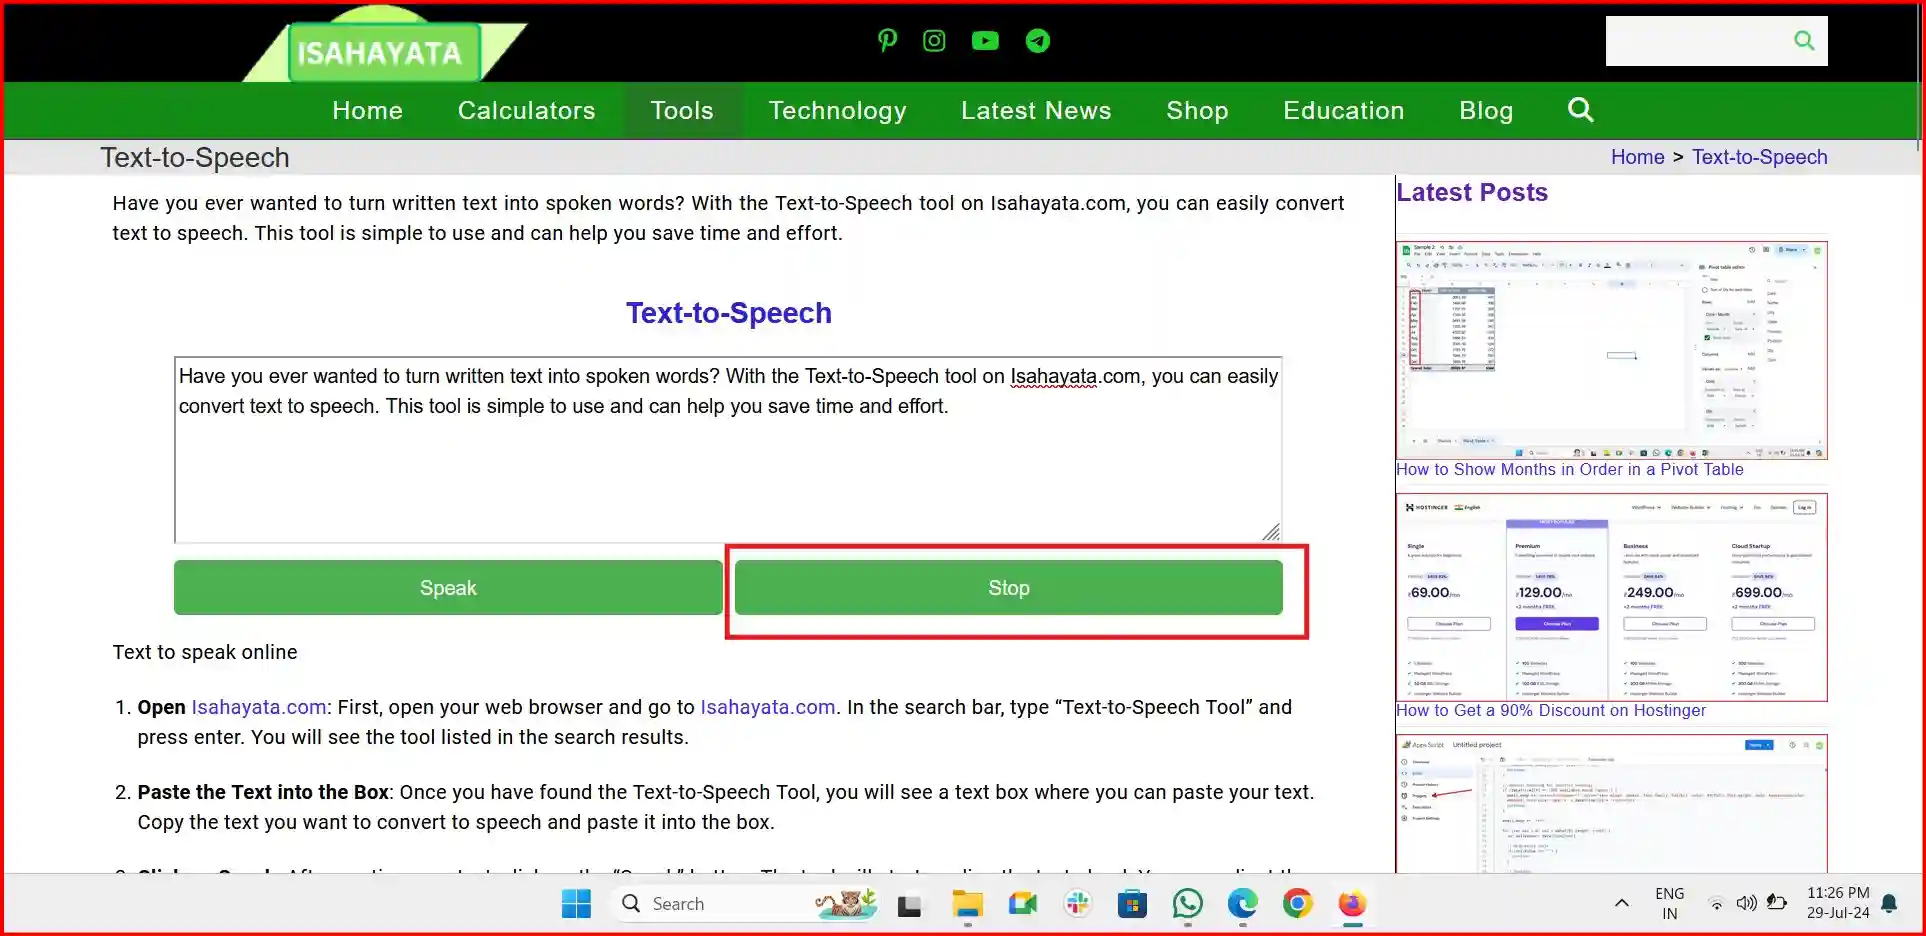
Task: Click the magnifier icon in the navigation bar
Action: [1580, 110]
